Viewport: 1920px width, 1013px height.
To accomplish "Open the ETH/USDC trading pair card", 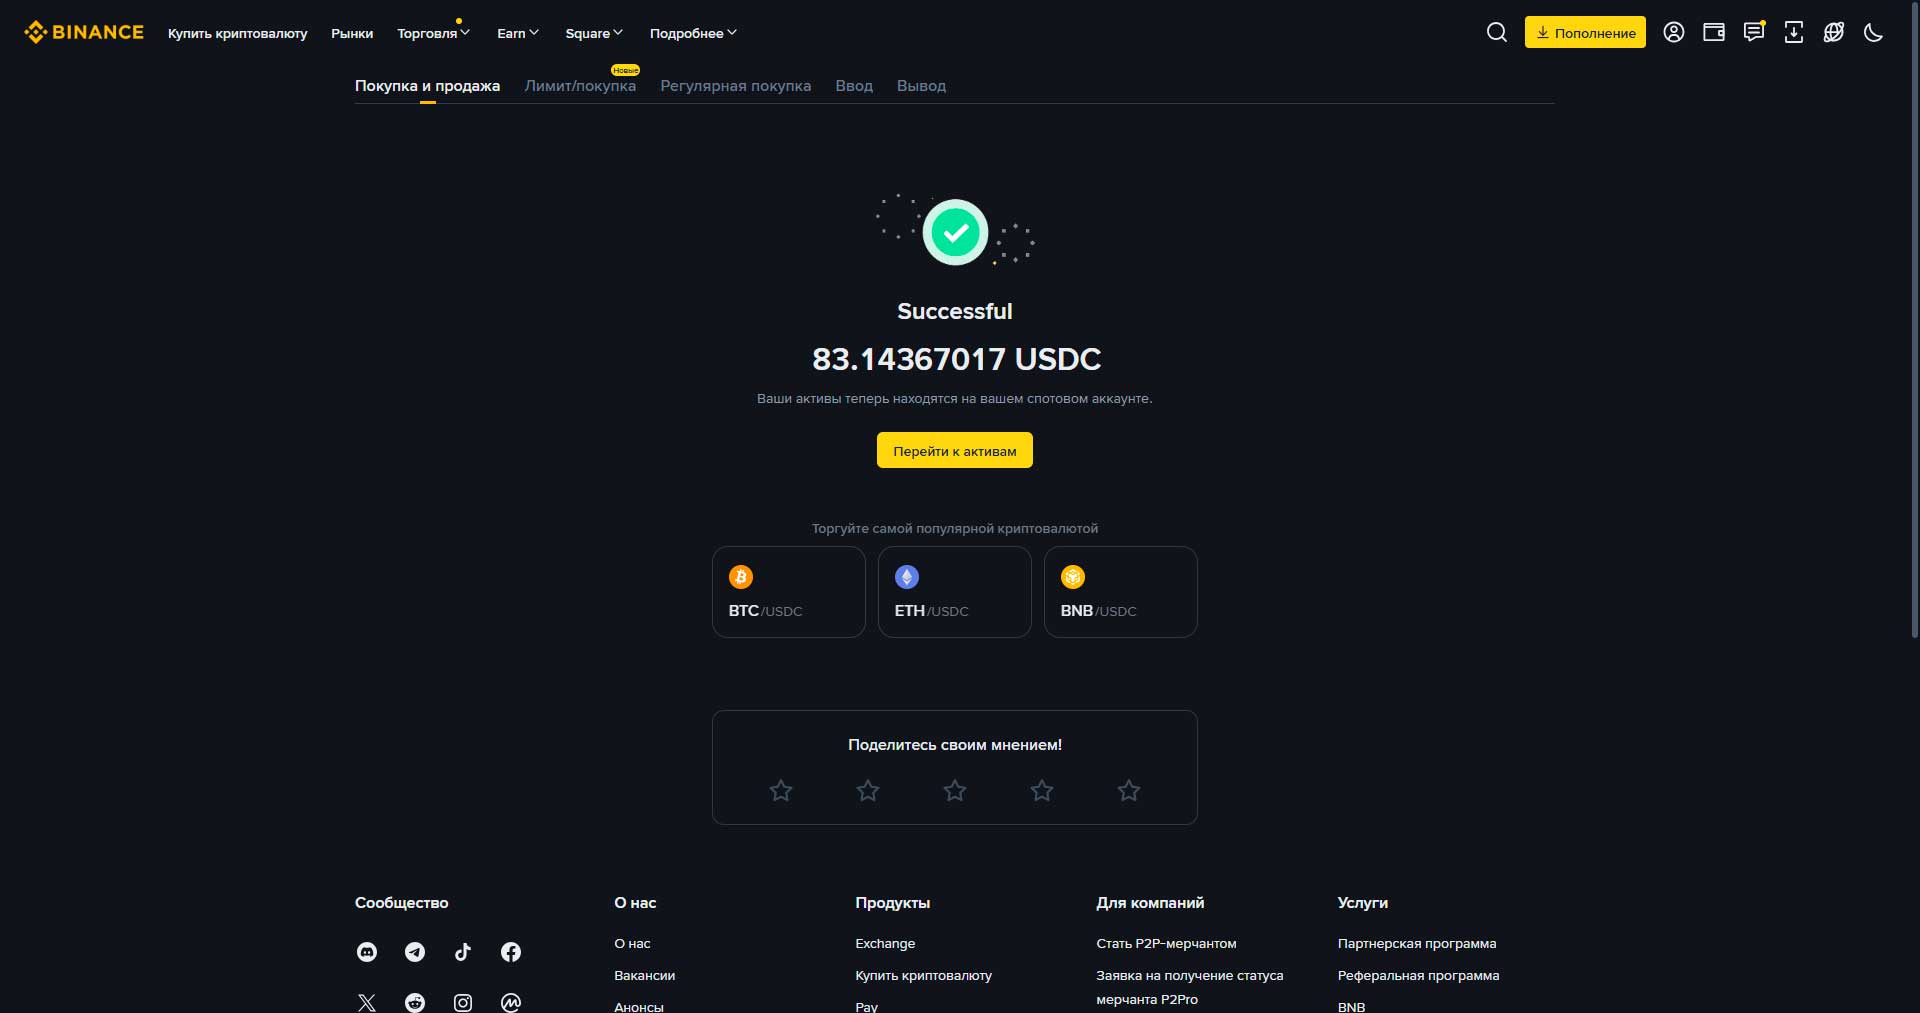I will tap(955, 592).
